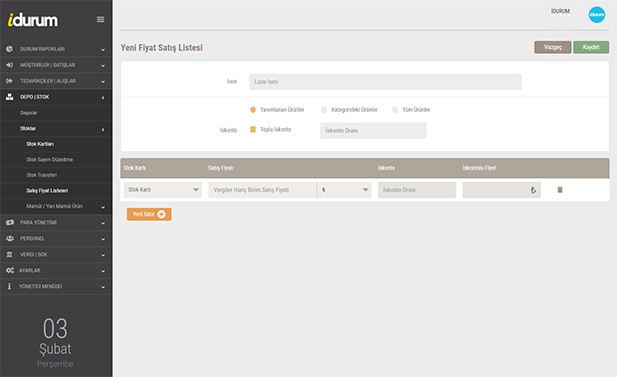Select the Tüm Ürünler radio option
617x377 pixels.
tap(395, 110)
